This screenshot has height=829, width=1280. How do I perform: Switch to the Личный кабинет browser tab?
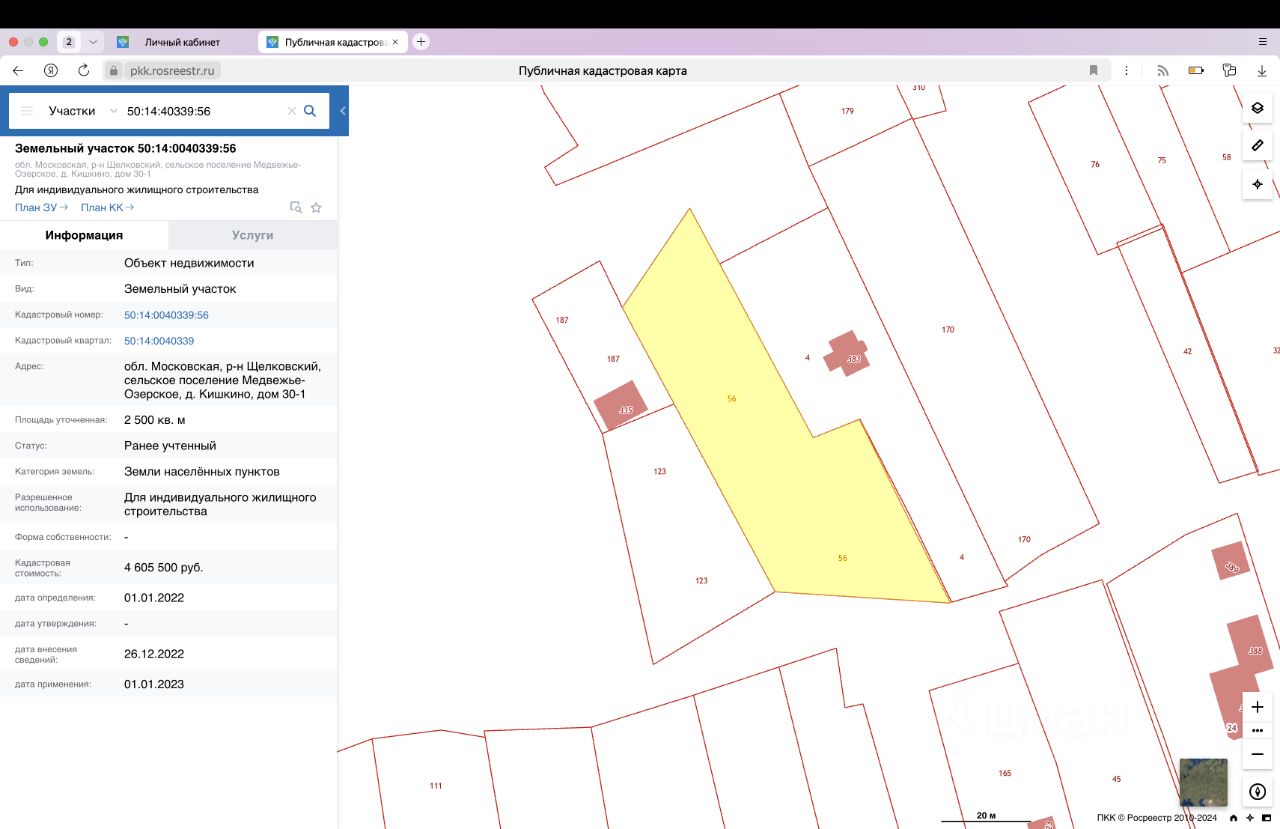click(x=181, y=42)
